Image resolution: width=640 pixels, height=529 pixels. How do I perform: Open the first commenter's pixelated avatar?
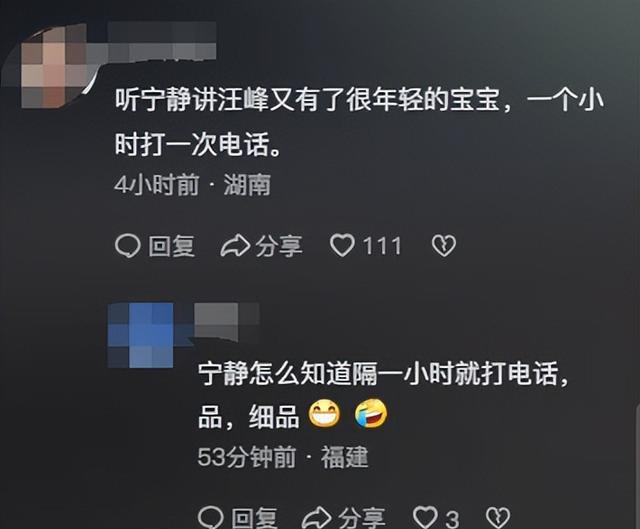(x=53, y=65)
